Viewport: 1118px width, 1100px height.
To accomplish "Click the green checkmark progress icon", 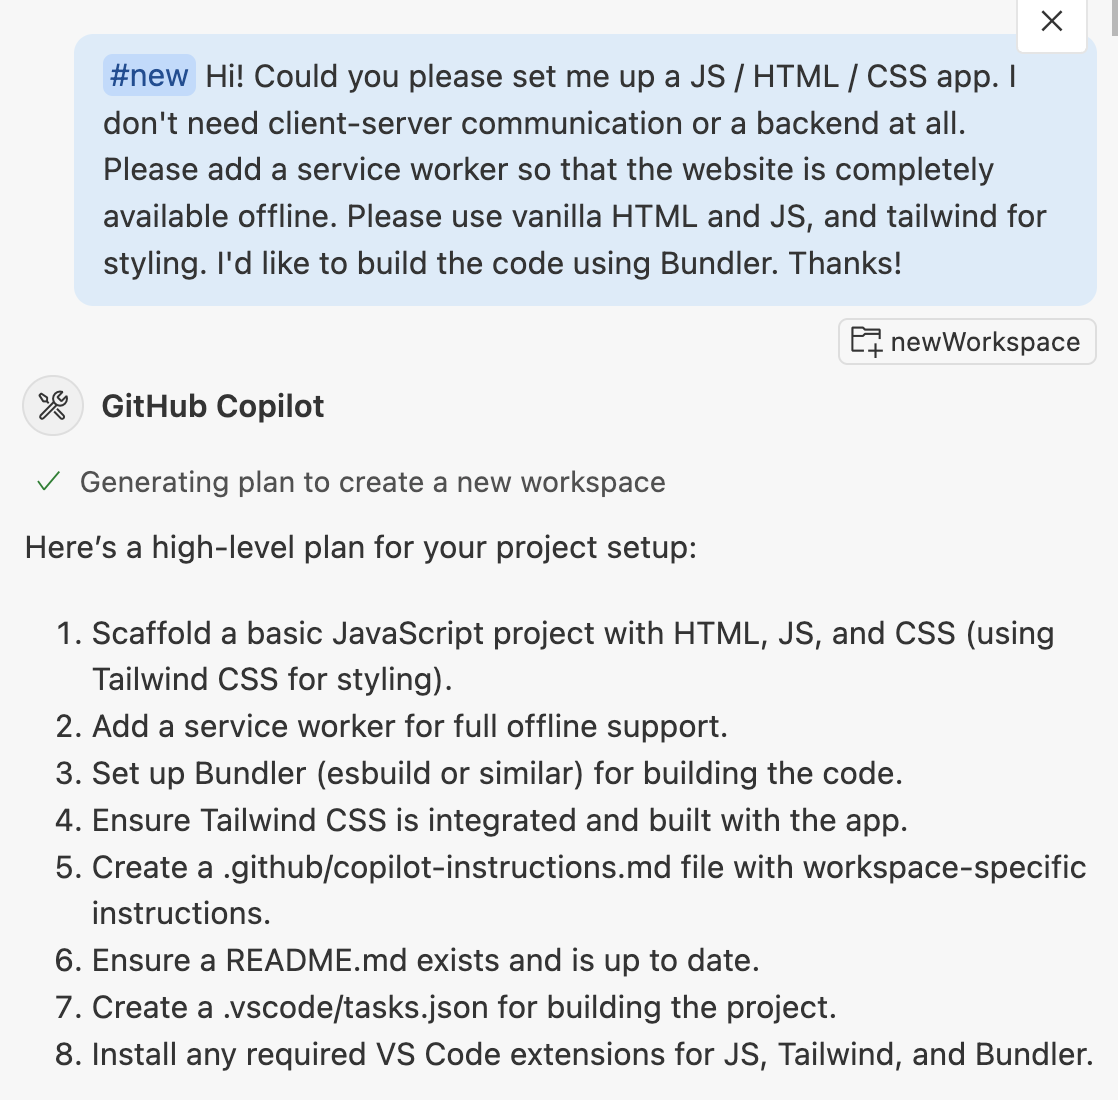I will 48,482.
